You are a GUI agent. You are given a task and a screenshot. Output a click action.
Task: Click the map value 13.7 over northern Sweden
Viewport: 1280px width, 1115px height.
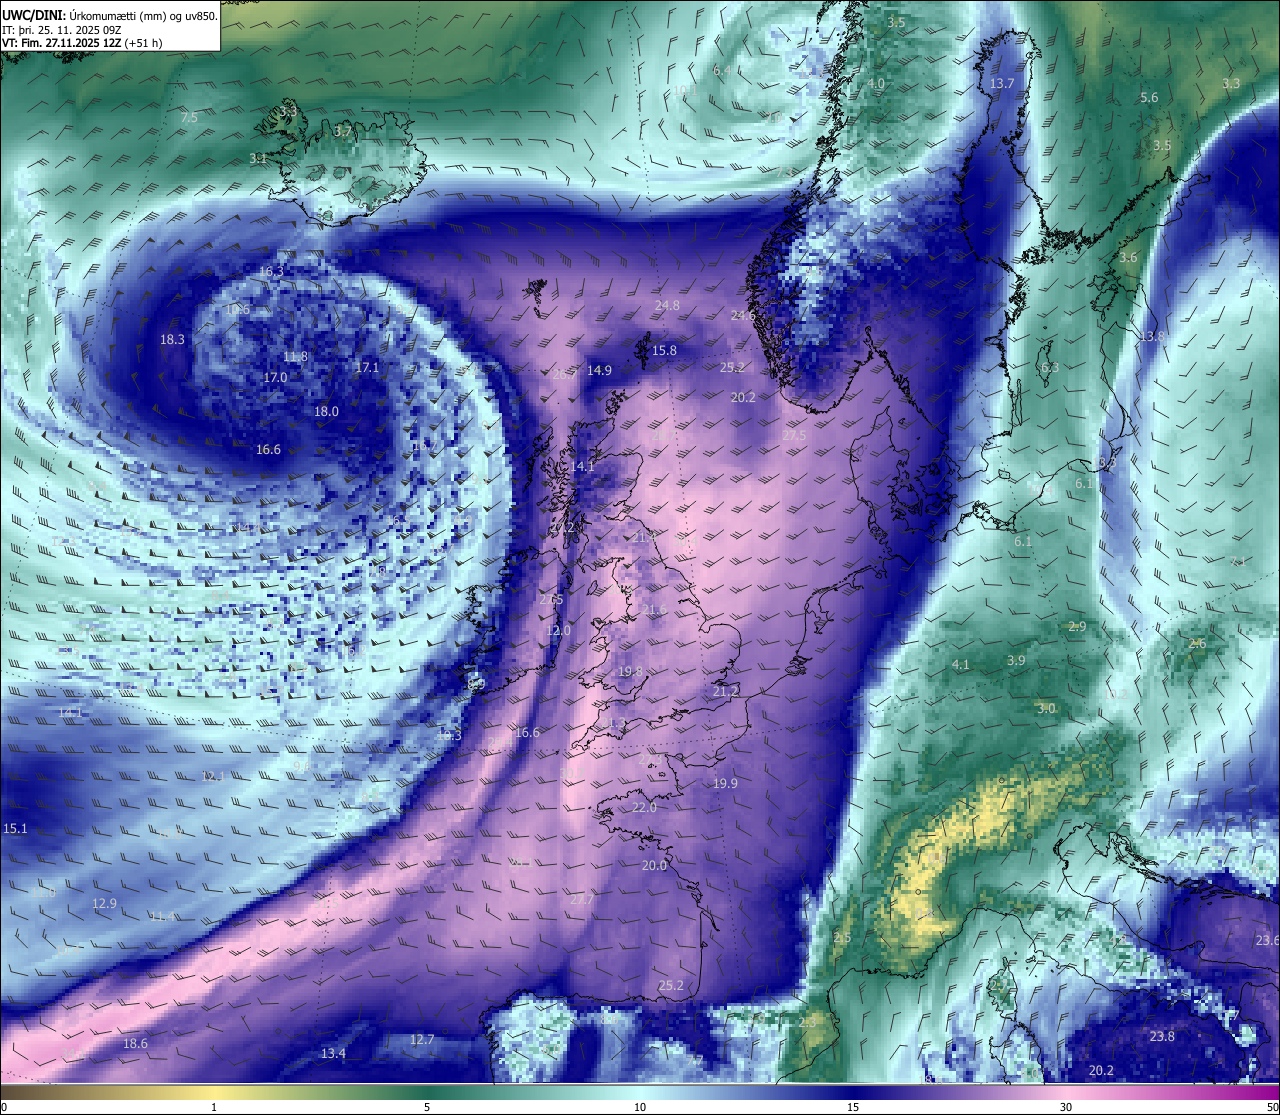pos(1002,83)
